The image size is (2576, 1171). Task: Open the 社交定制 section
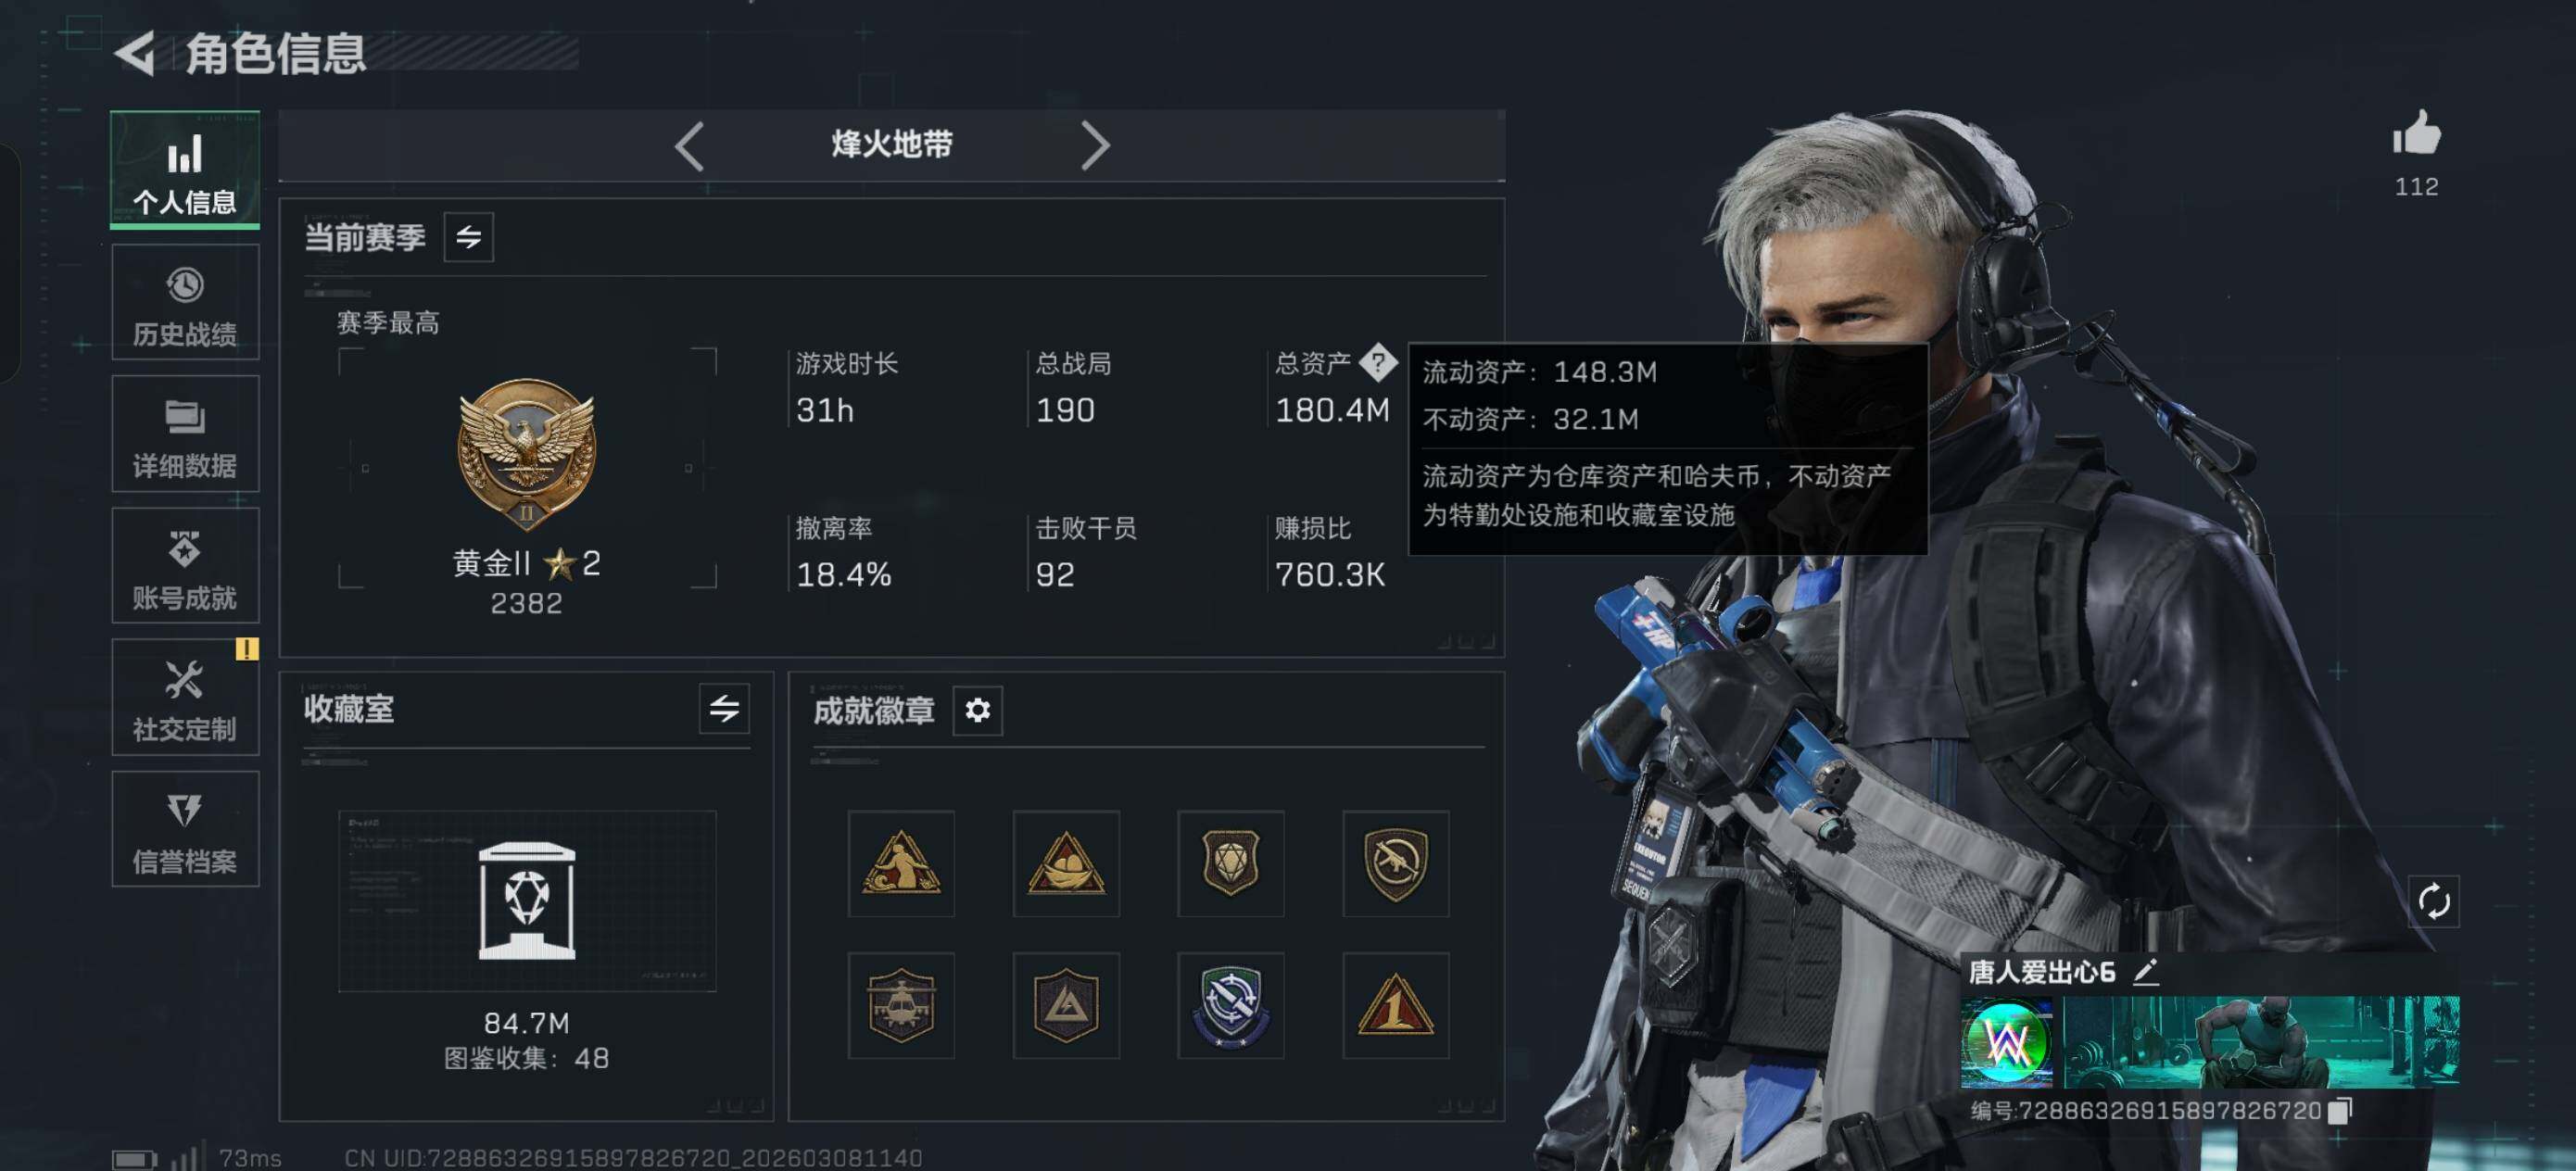click(185, 698)
